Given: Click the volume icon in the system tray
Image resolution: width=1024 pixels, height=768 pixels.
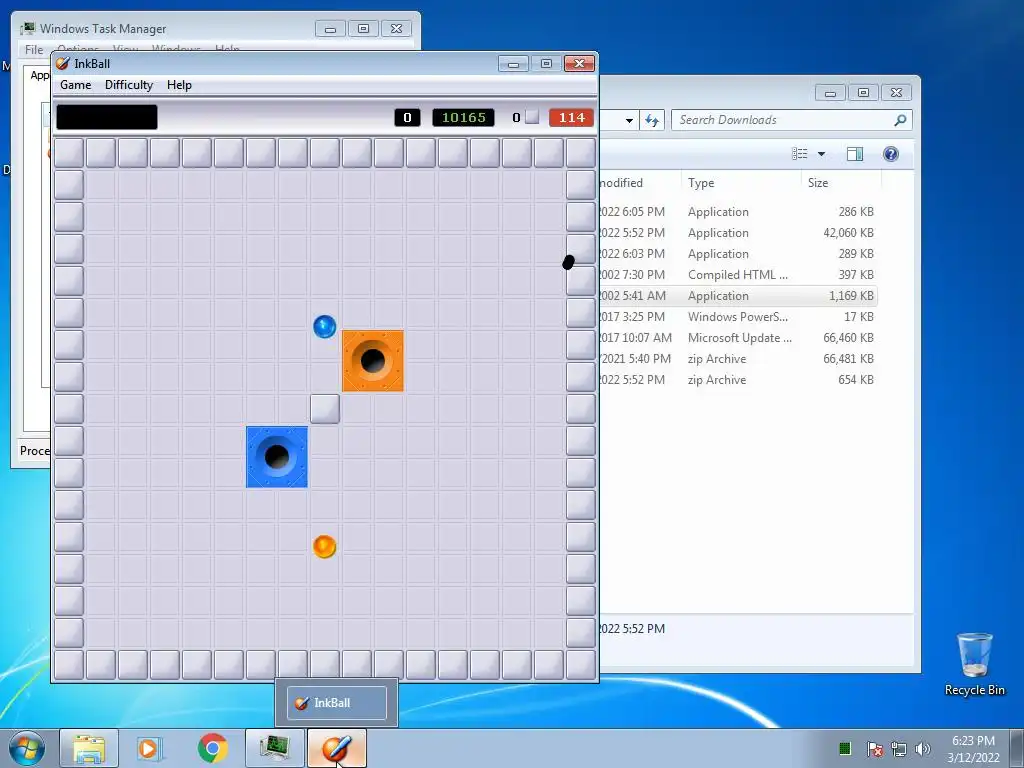Looking at the screenshot, I should pos(922,748).
